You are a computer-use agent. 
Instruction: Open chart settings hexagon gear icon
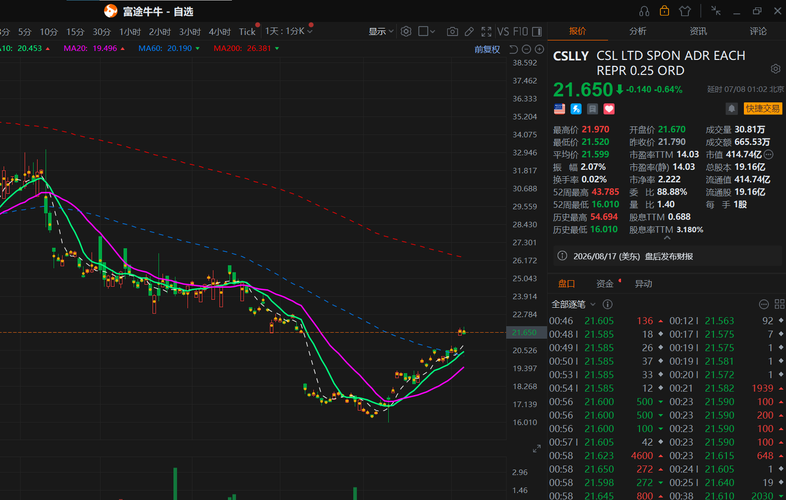(406, 31)
